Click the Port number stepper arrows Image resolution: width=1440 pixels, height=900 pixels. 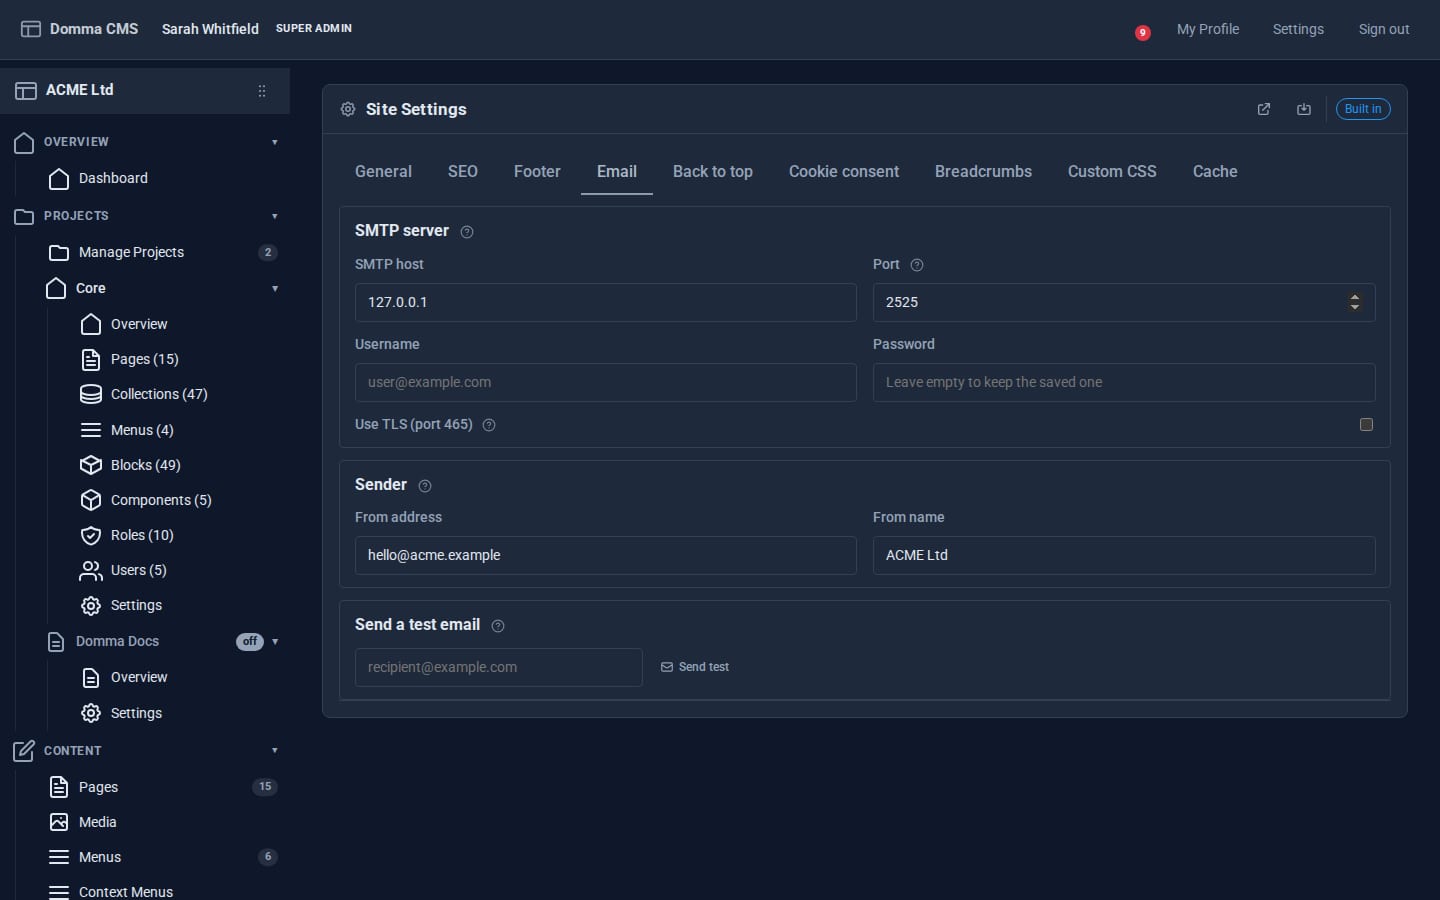click(1355, 302)
